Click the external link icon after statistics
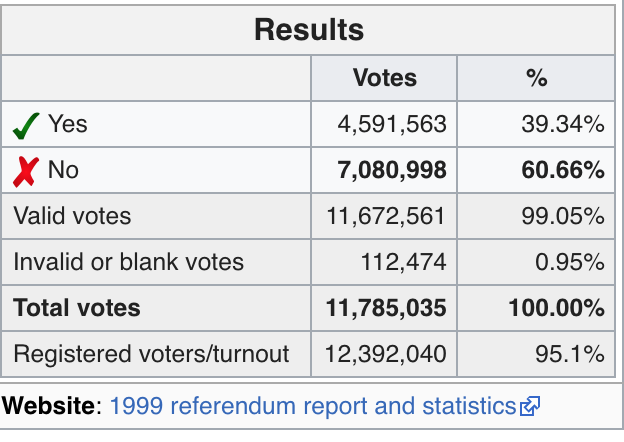 530,407
